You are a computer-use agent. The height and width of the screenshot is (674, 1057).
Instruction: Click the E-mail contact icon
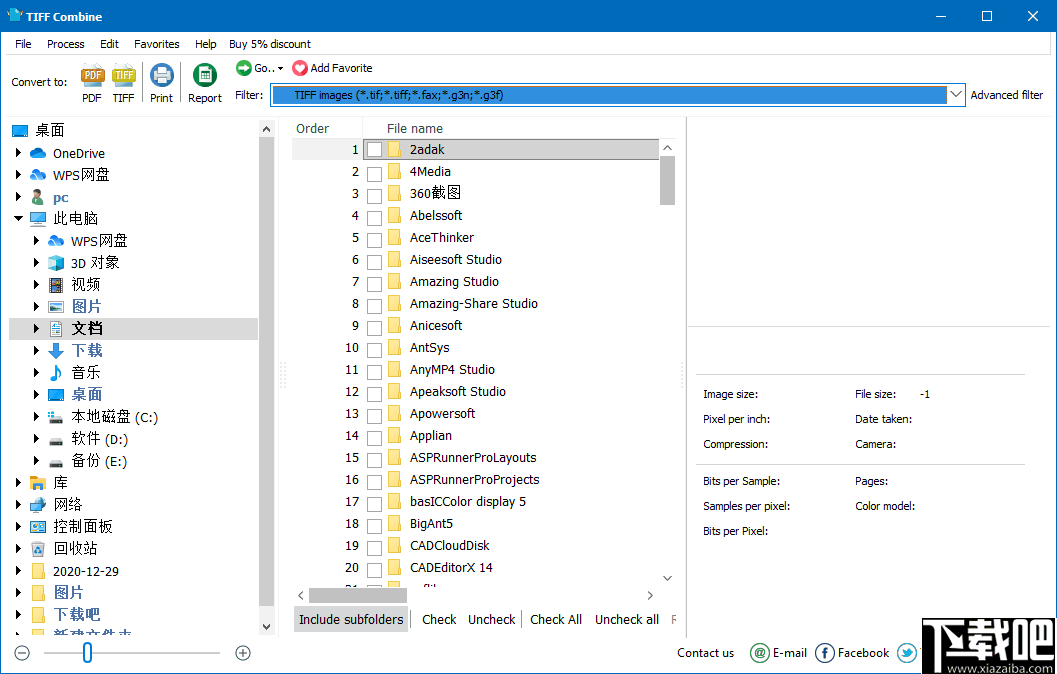[760, 652]
